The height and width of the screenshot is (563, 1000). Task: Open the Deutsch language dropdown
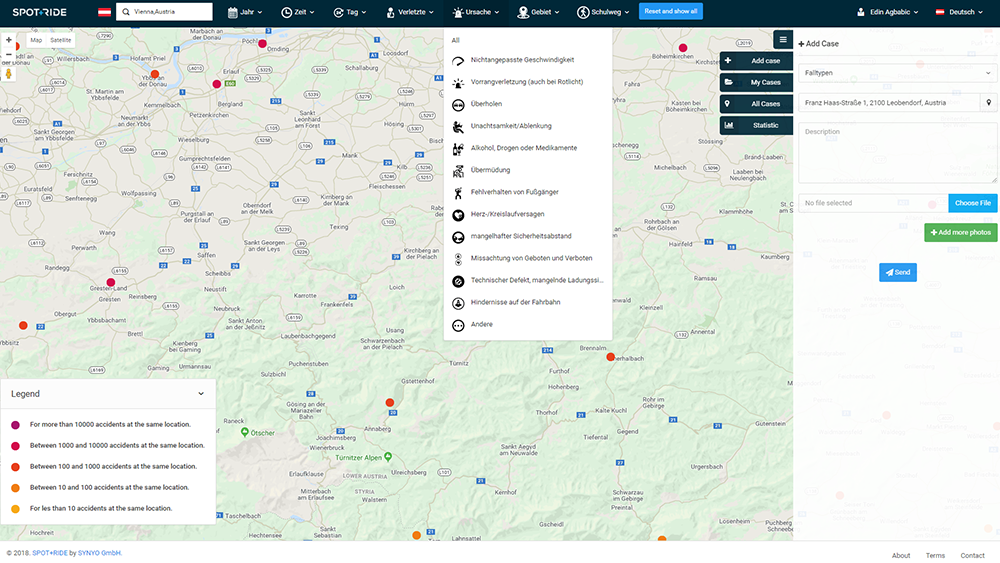click(960, 12)
